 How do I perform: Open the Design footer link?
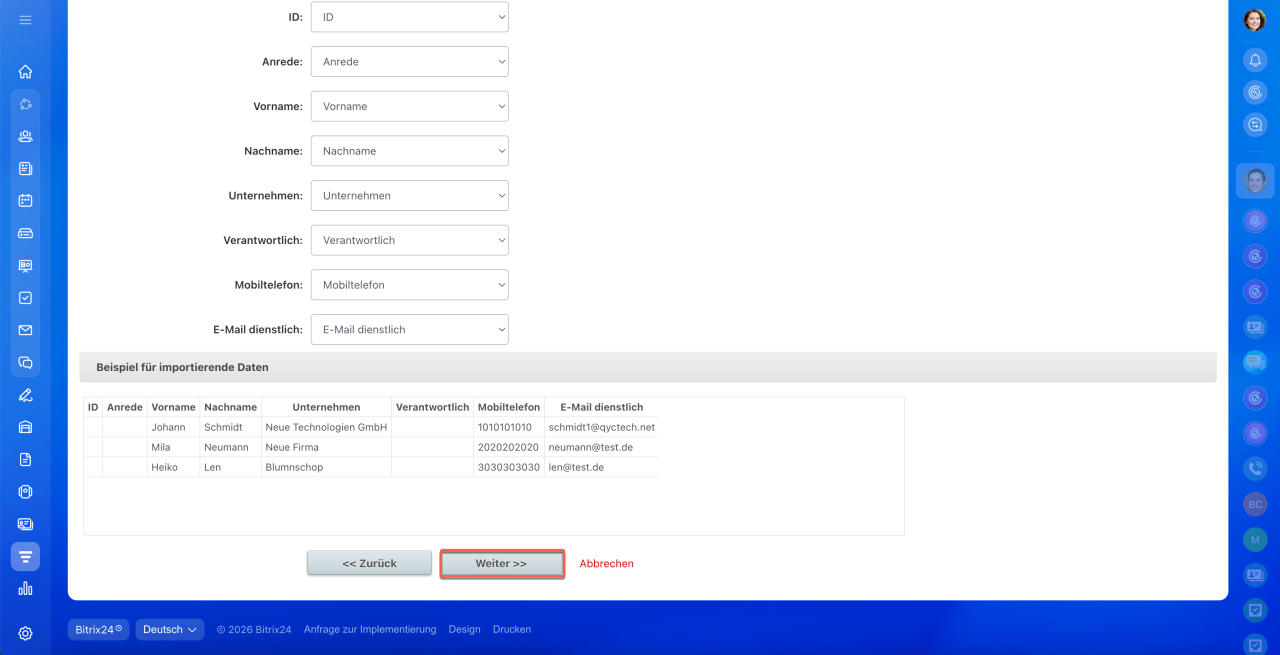464,630
